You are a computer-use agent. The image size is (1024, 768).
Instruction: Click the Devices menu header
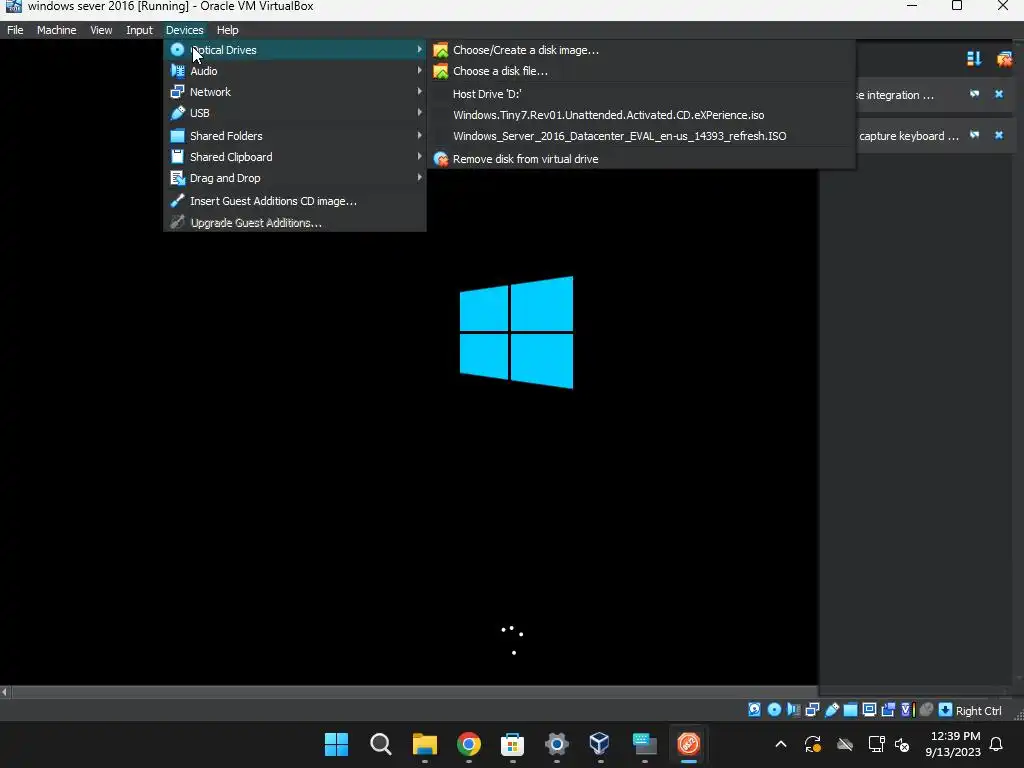point(184,30)
